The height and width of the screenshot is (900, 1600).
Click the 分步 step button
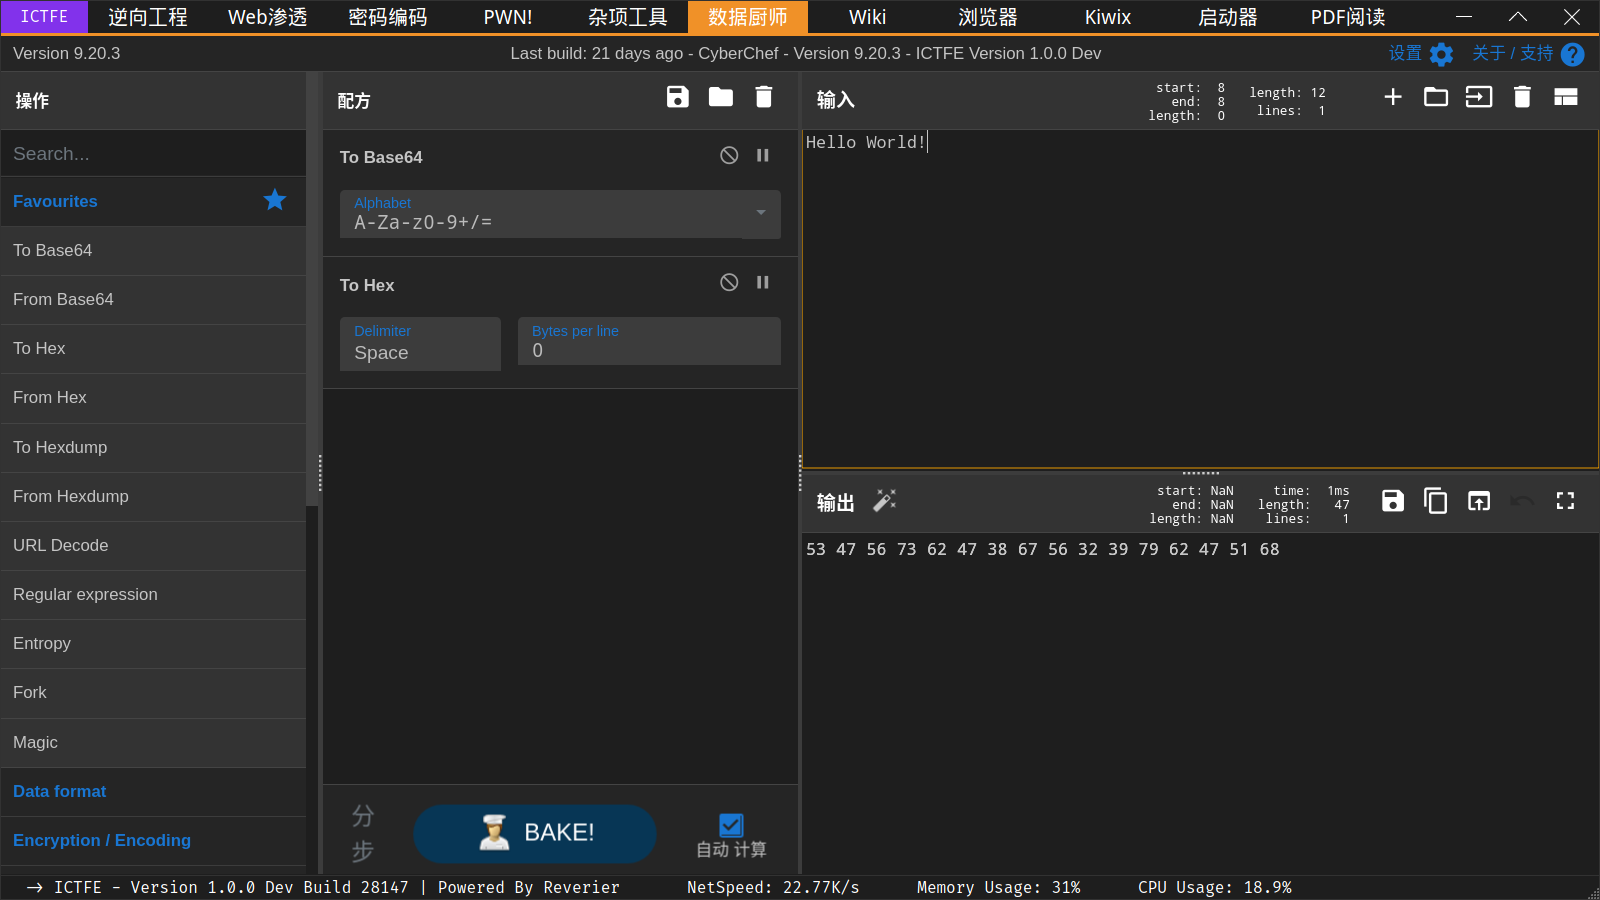tap(363, 833)
